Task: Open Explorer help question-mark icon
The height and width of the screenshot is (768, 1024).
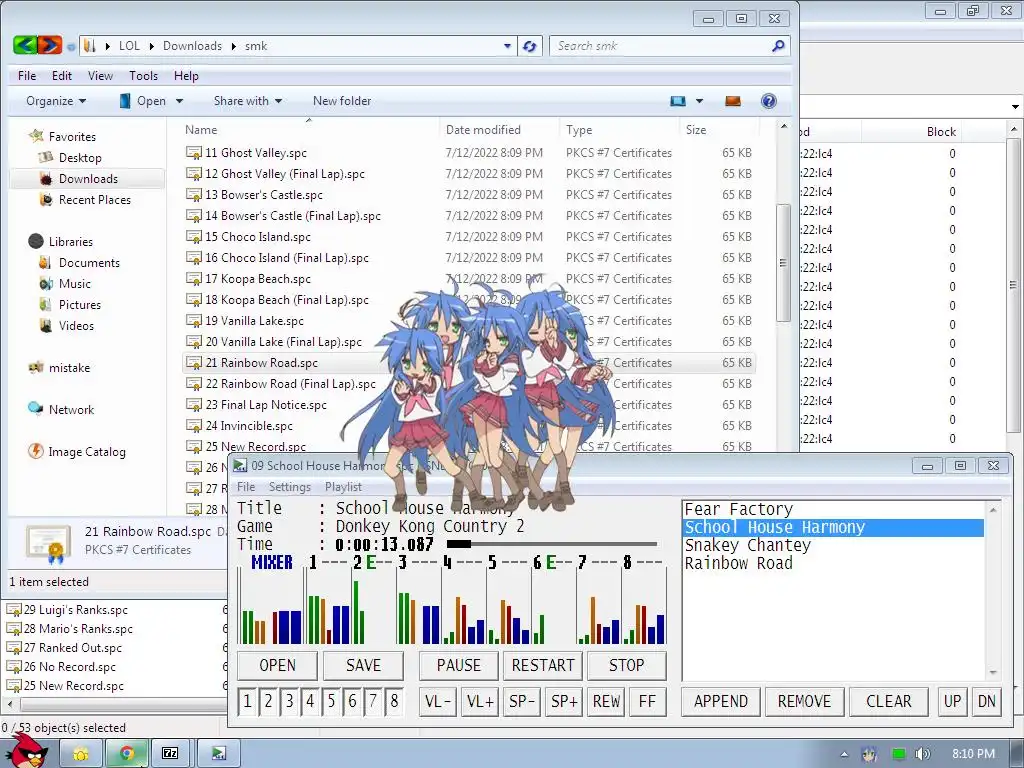Action: 769,101
